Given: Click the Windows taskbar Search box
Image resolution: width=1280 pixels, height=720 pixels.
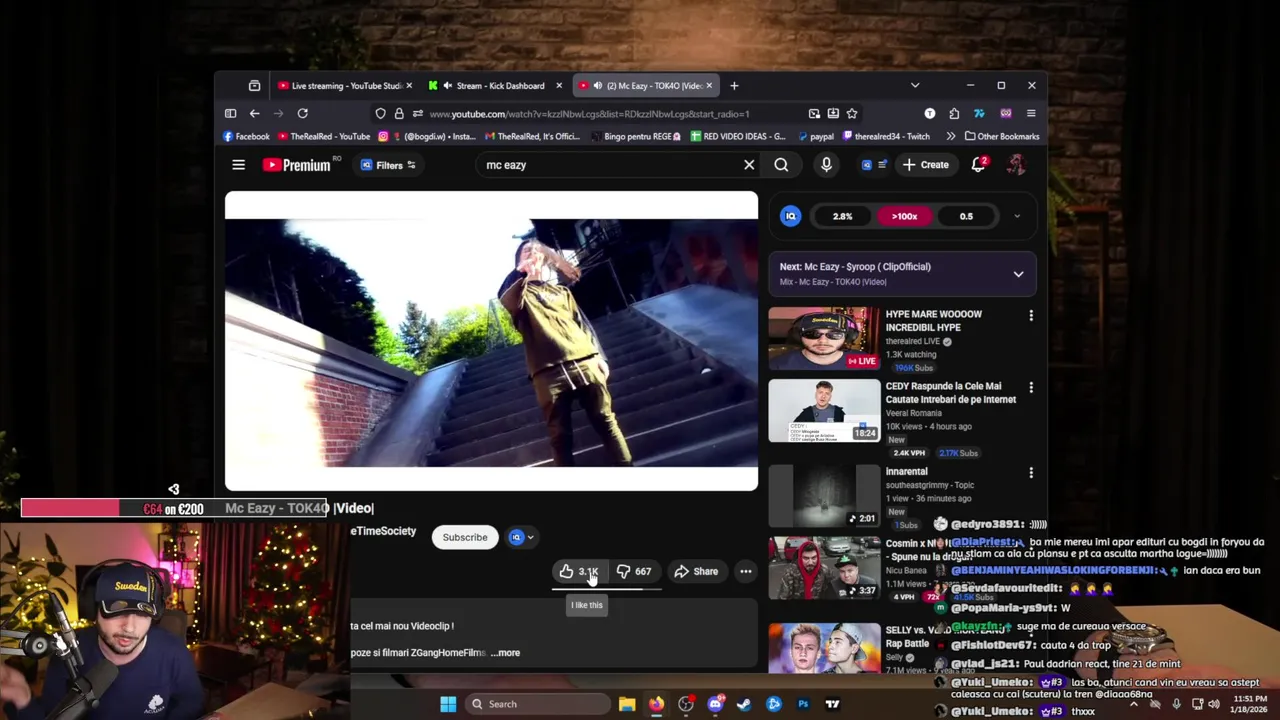Looking at the screenshot, I should click(537, 704).
